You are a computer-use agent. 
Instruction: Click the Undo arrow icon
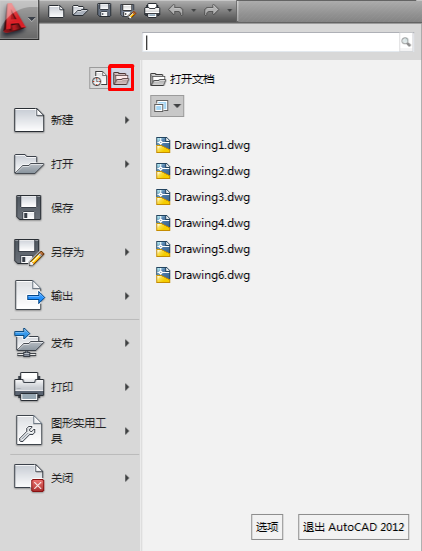tap(176, 11)
